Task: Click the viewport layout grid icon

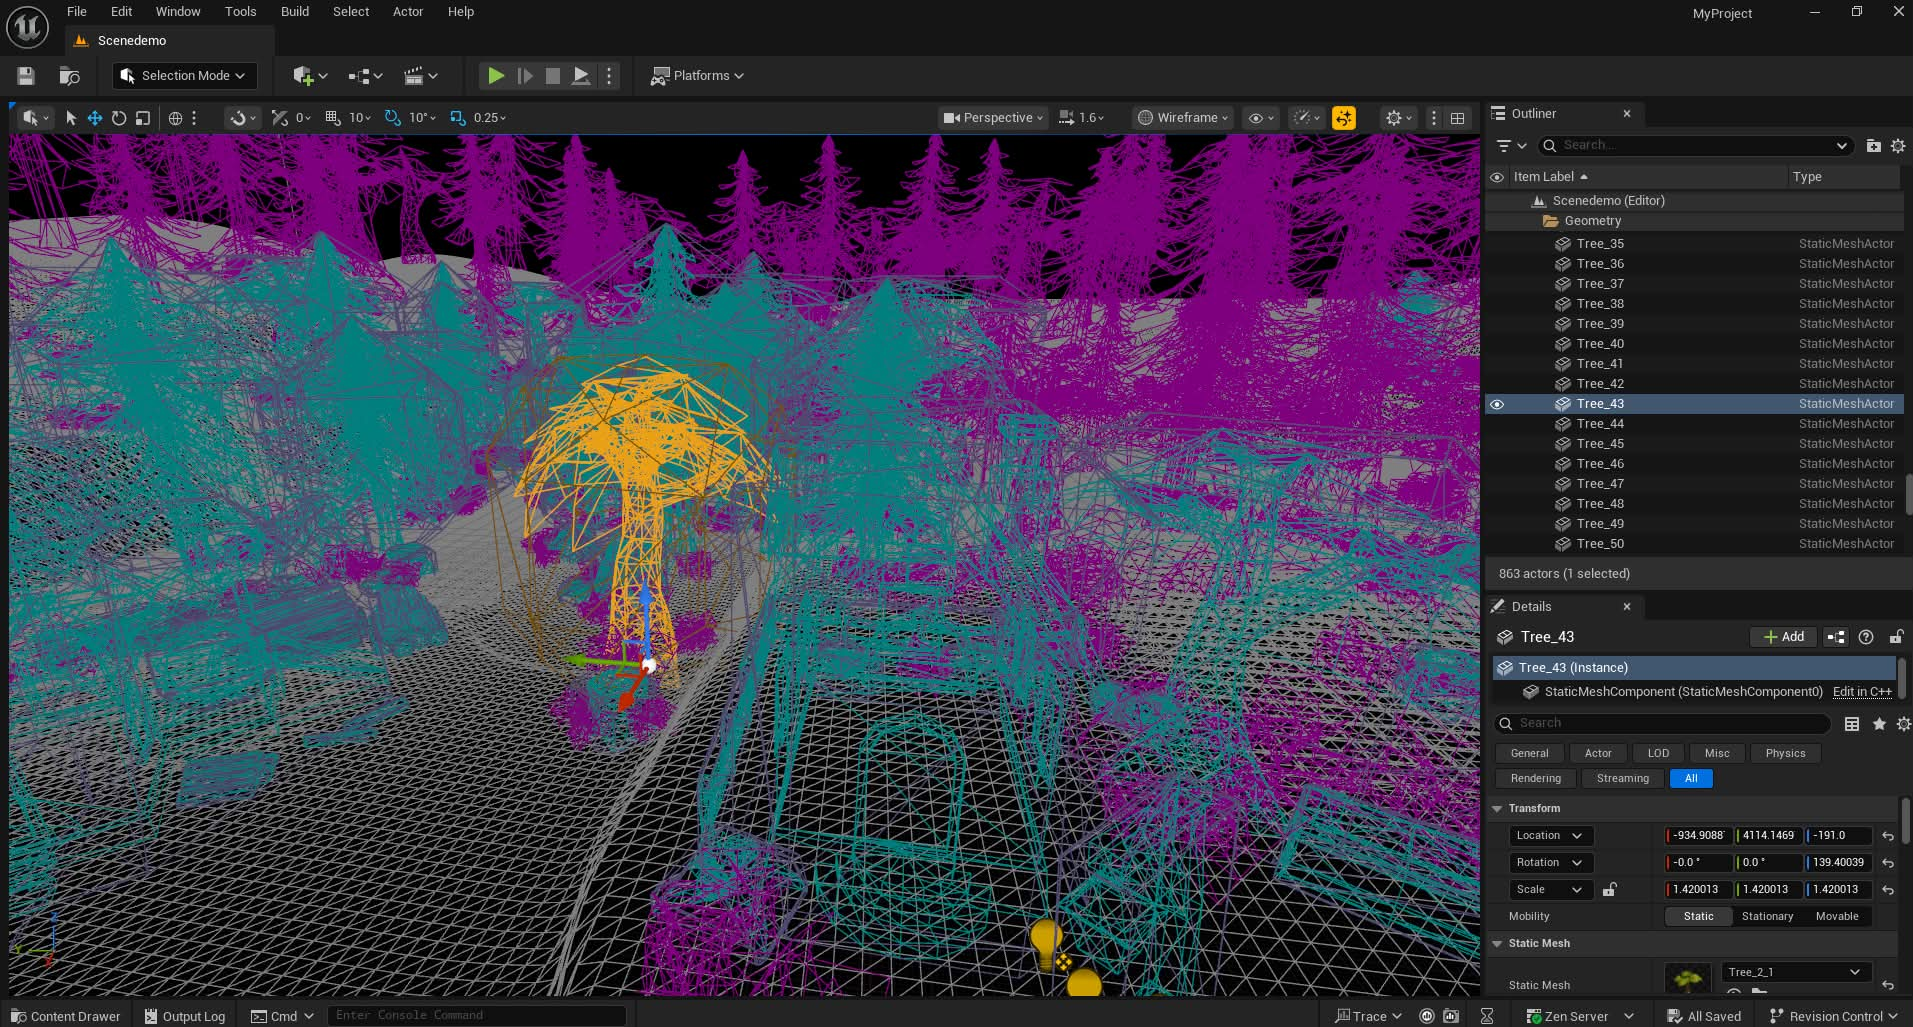Action: coord(1458,118)
